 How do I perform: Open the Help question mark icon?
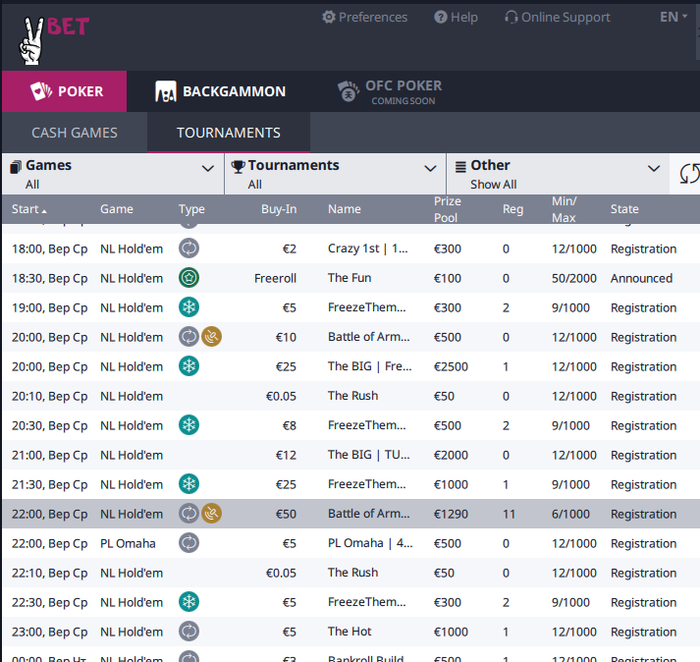click(440, 17)
